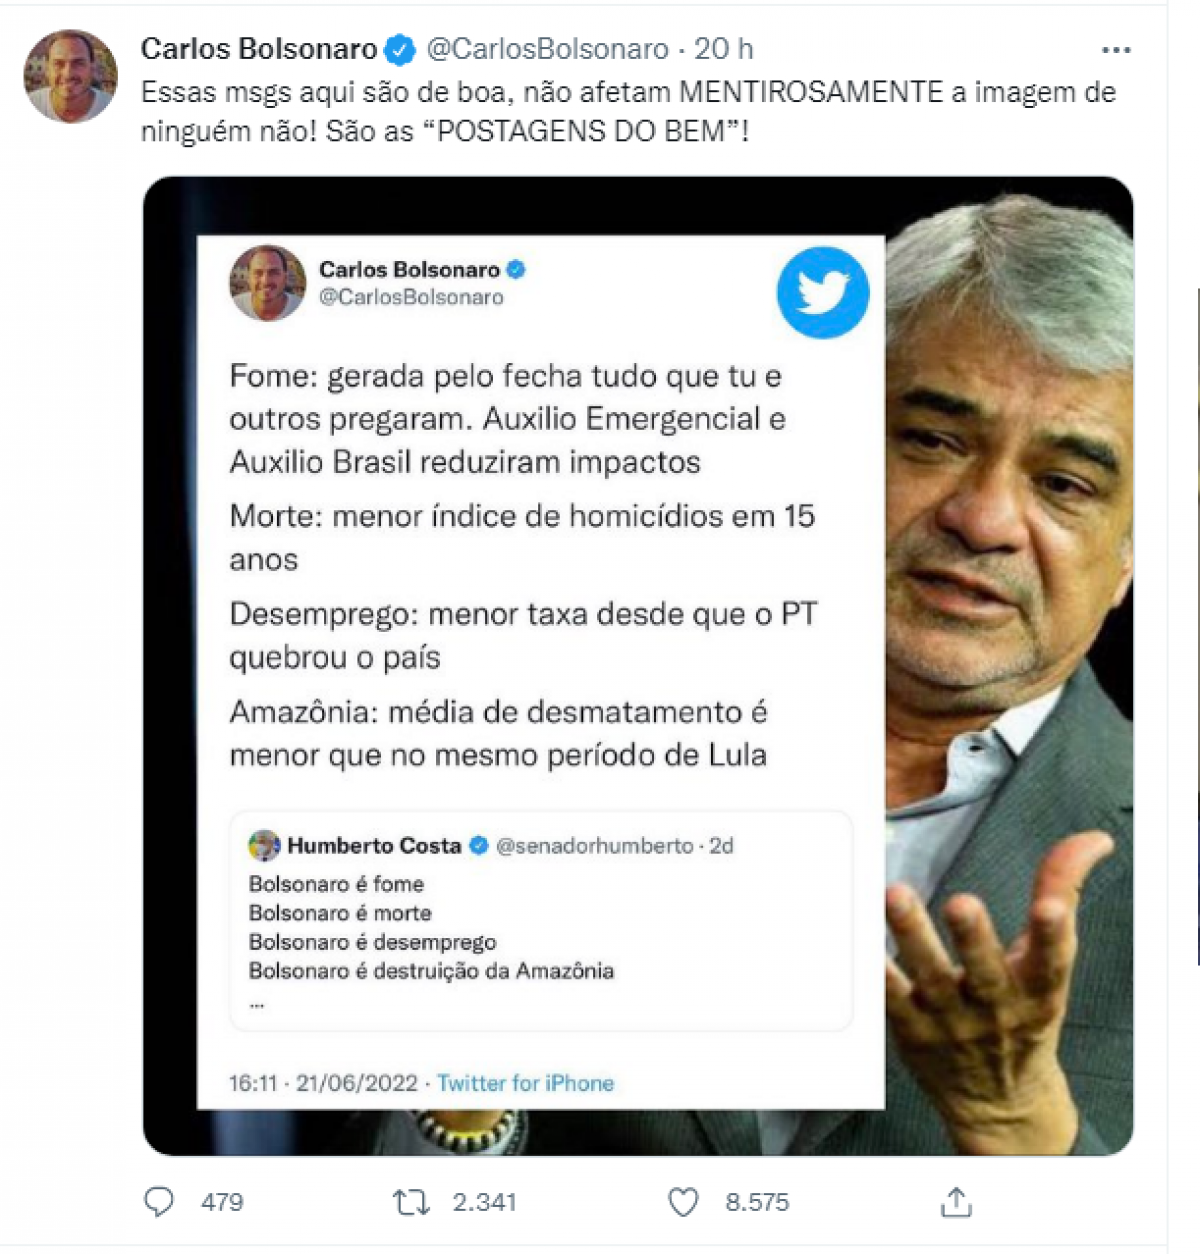Click the 479 replies count
The width and height of the screenshot is (1200, 1254).
point(222,1201)
